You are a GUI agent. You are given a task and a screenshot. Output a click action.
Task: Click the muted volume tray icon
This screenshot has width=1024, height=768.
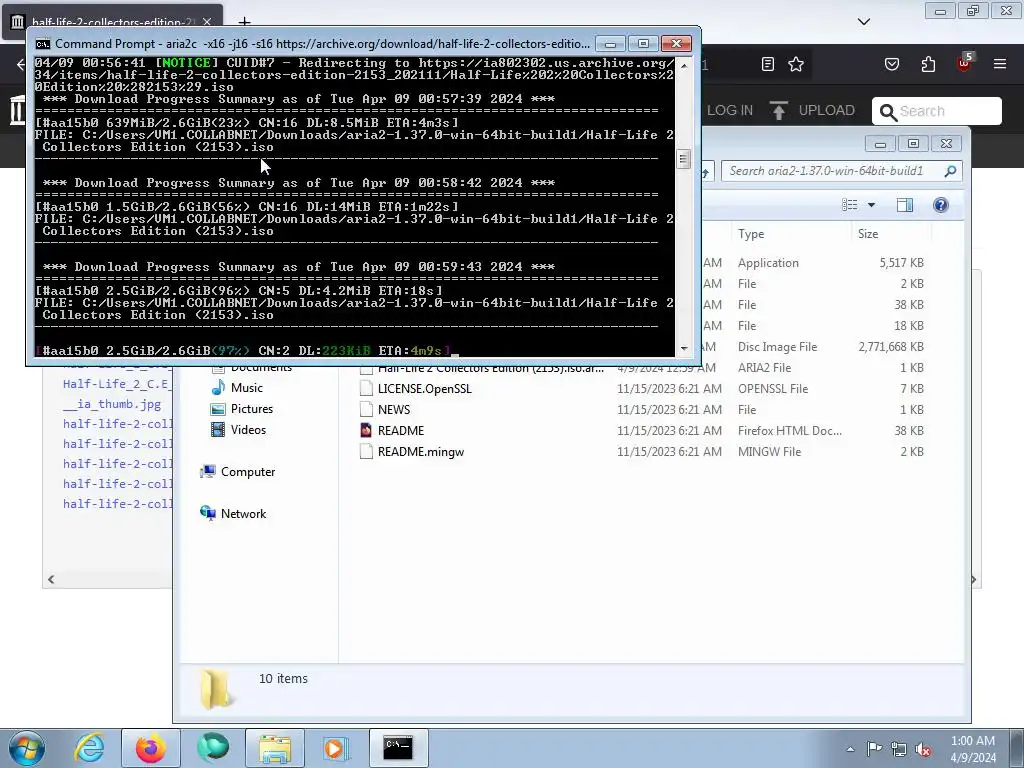[923, 749]
